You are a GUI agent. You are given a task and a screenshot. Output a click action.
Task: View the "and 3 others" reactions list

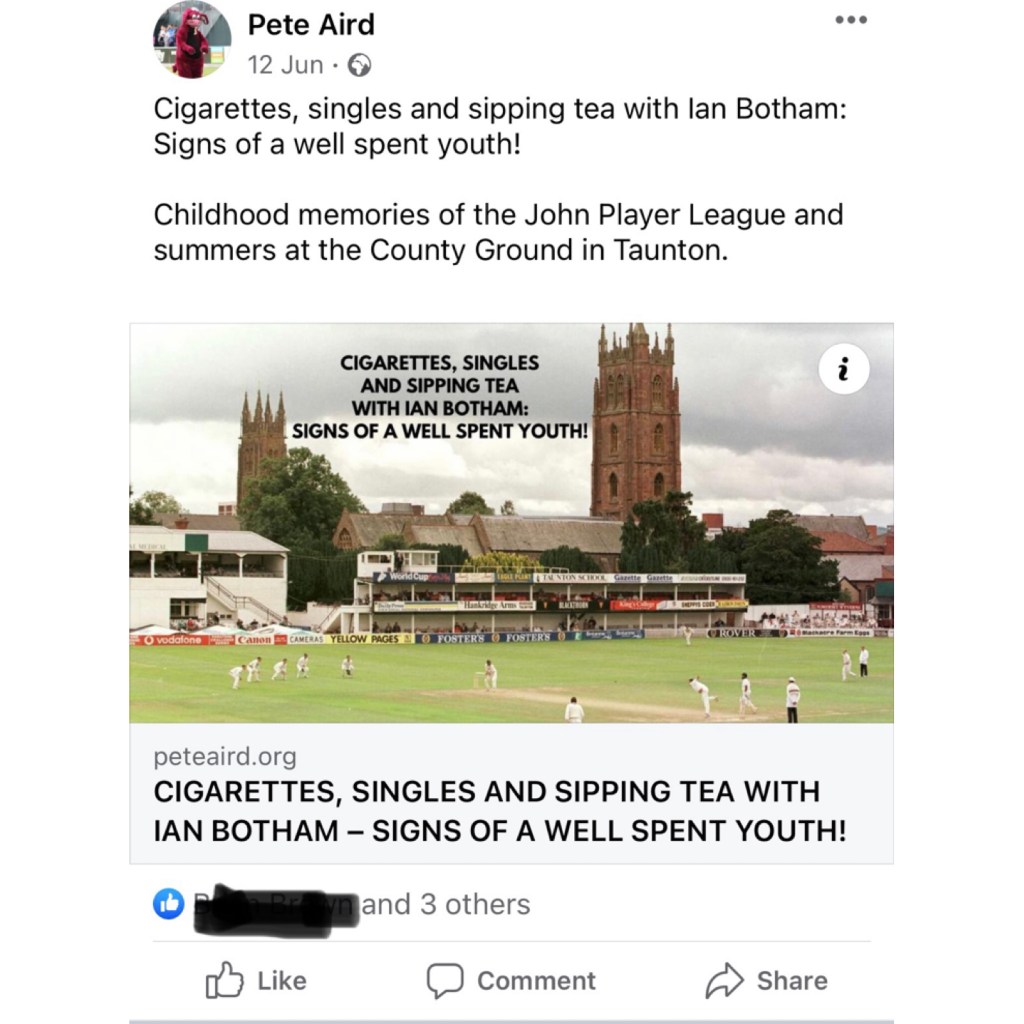click(x=445, y=904)
